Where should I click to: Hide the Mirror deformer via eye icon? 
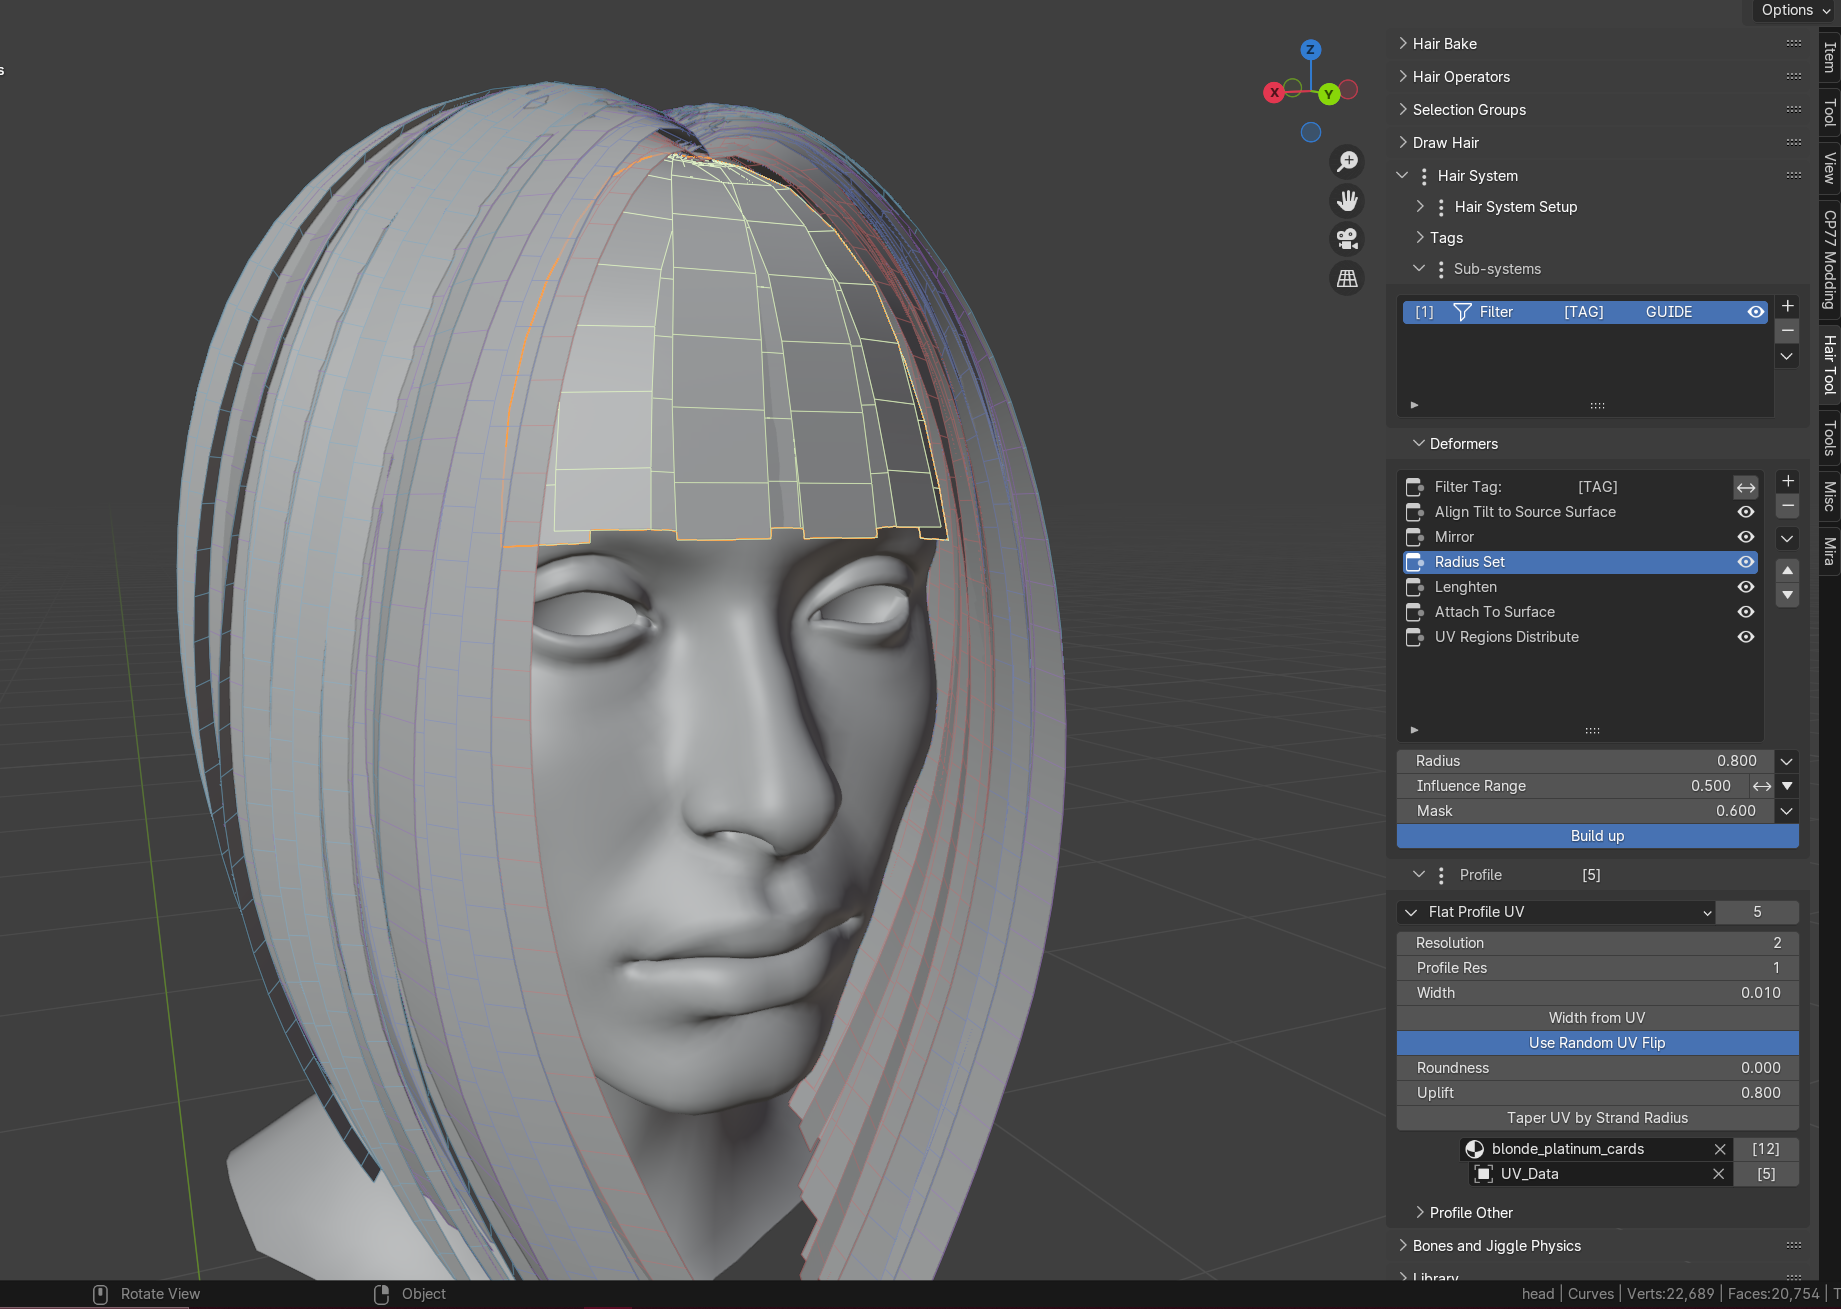(x=1746, y=537)
